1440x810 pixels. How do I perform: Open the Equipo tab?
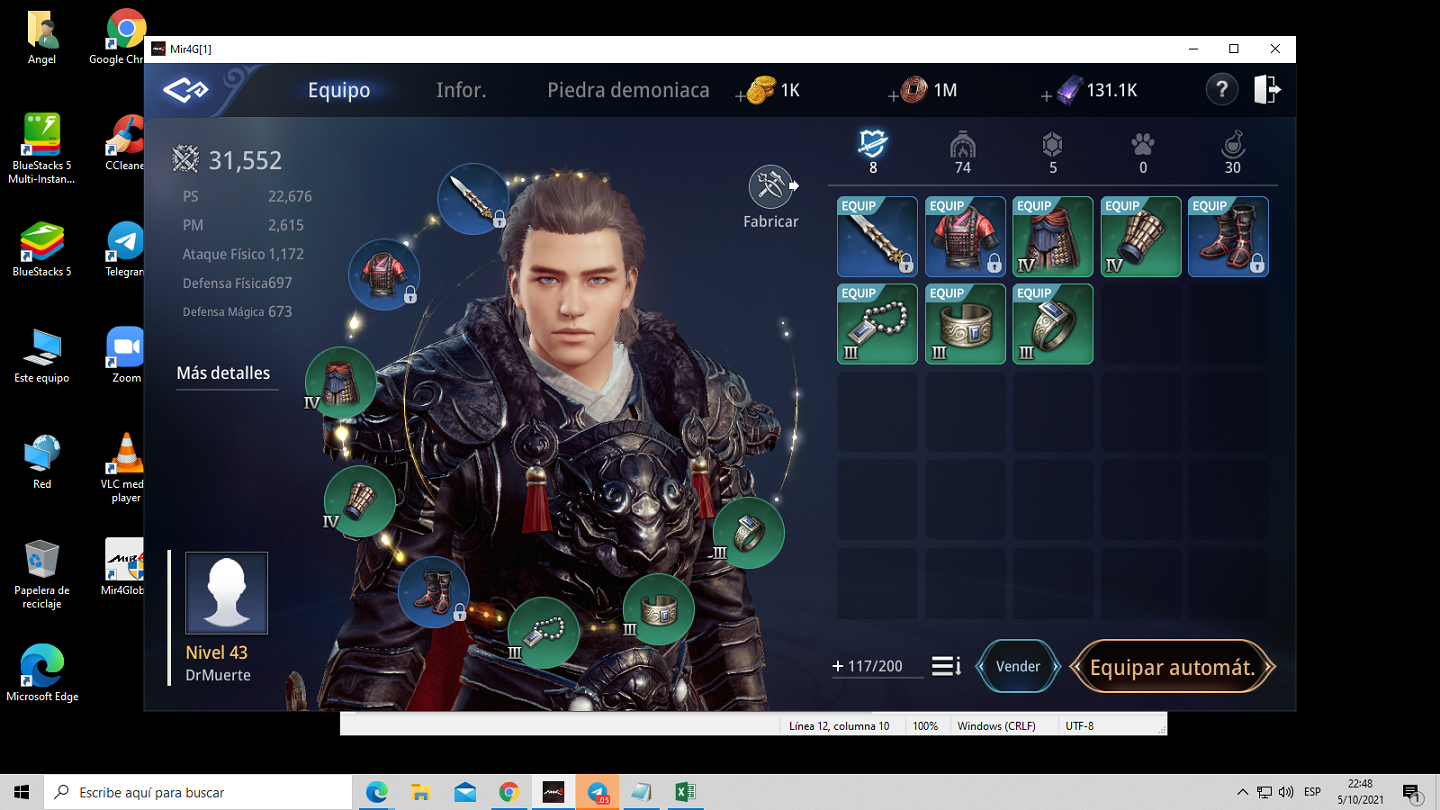click(x=339, y=90)
